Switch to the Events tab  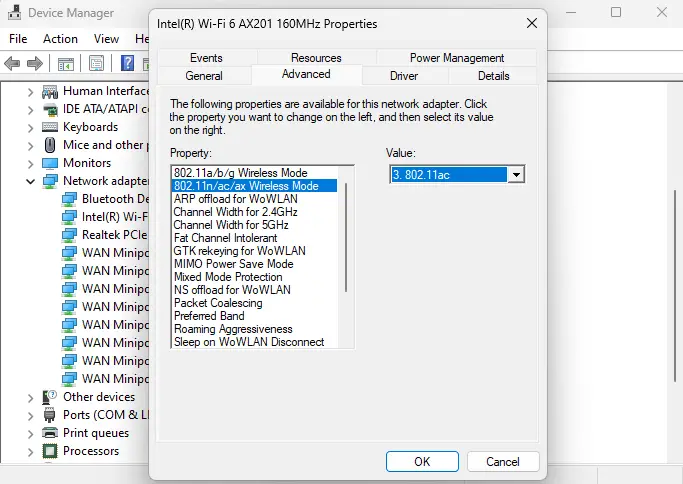[x=206, y=58]
